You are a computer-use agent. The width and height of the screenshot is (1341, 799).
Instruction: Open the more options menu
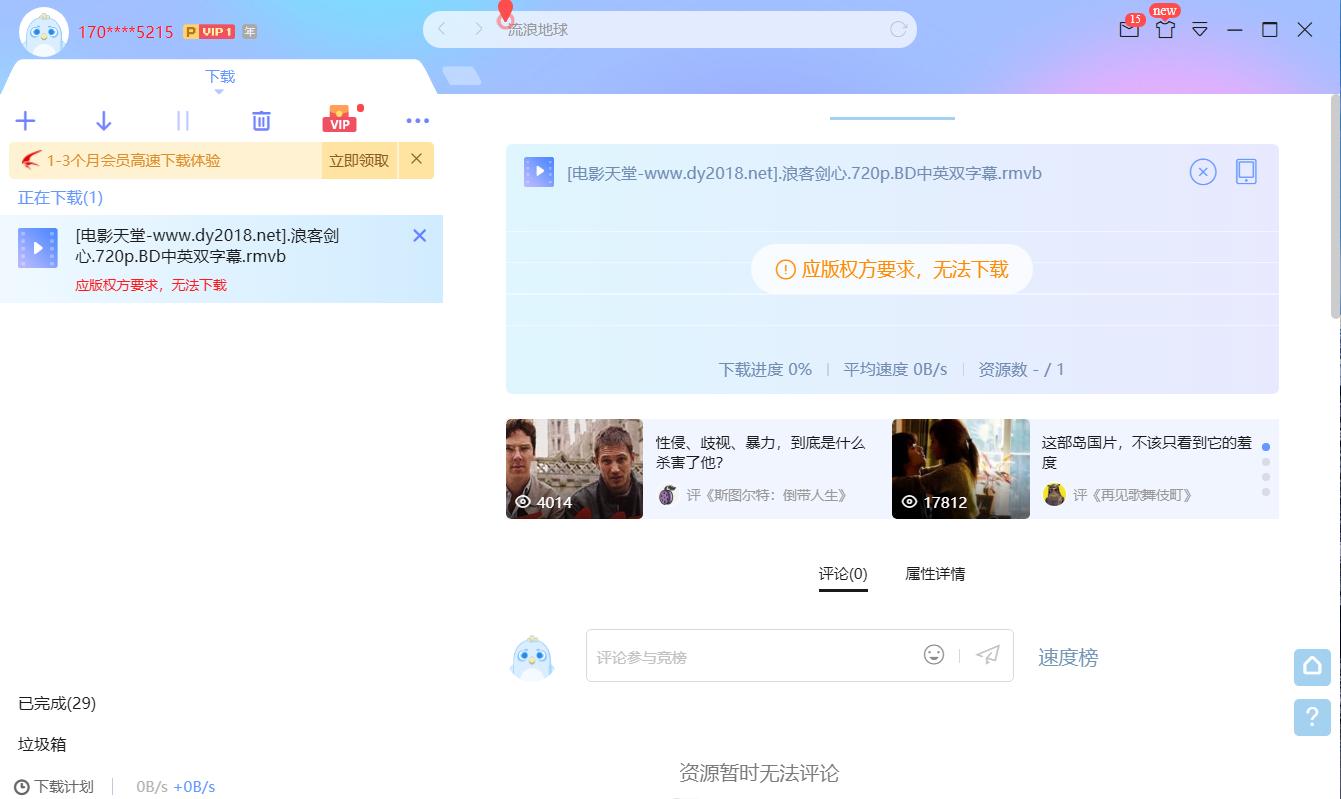417,121
